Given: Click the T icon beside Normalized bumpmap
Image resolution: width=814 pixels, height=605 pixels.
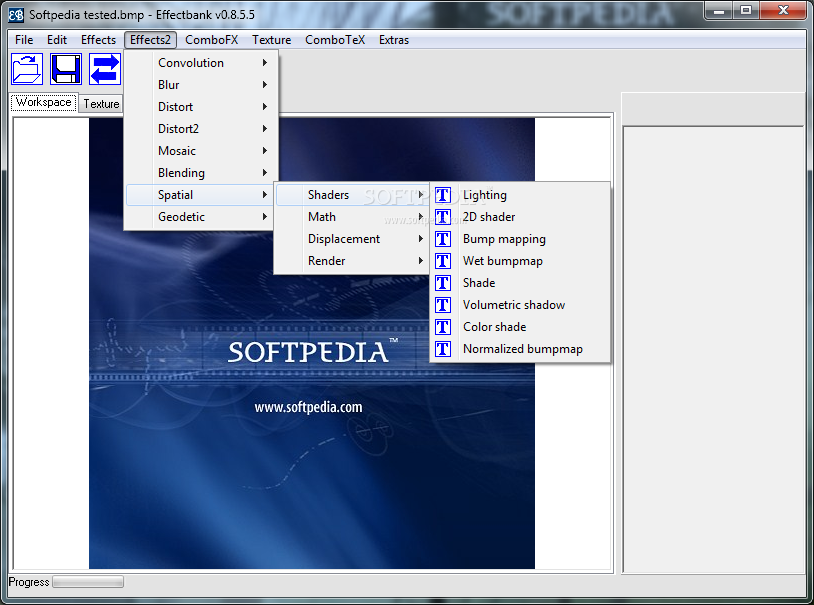Looking at the screenshot, I should 443,349.
